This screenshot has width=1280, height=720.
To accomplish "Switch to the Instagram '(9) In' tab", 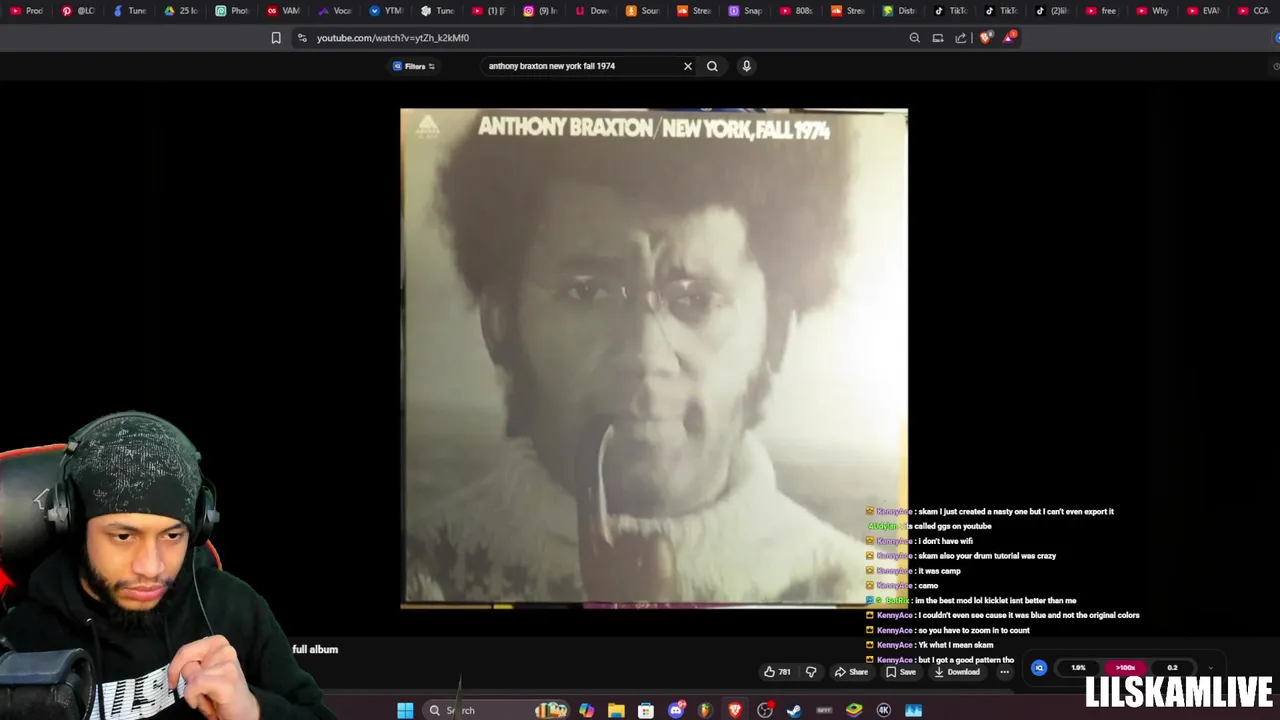I will coord(540,11).
